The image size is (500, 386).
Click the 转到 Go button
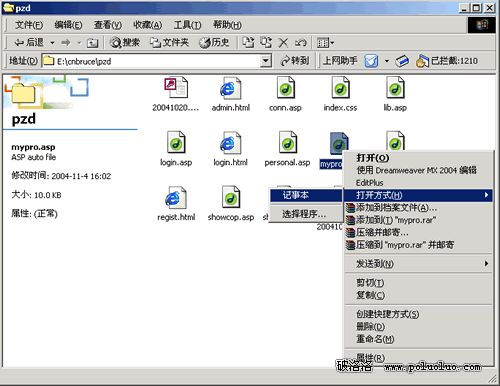pyautogui.click(x=295, y=61)
